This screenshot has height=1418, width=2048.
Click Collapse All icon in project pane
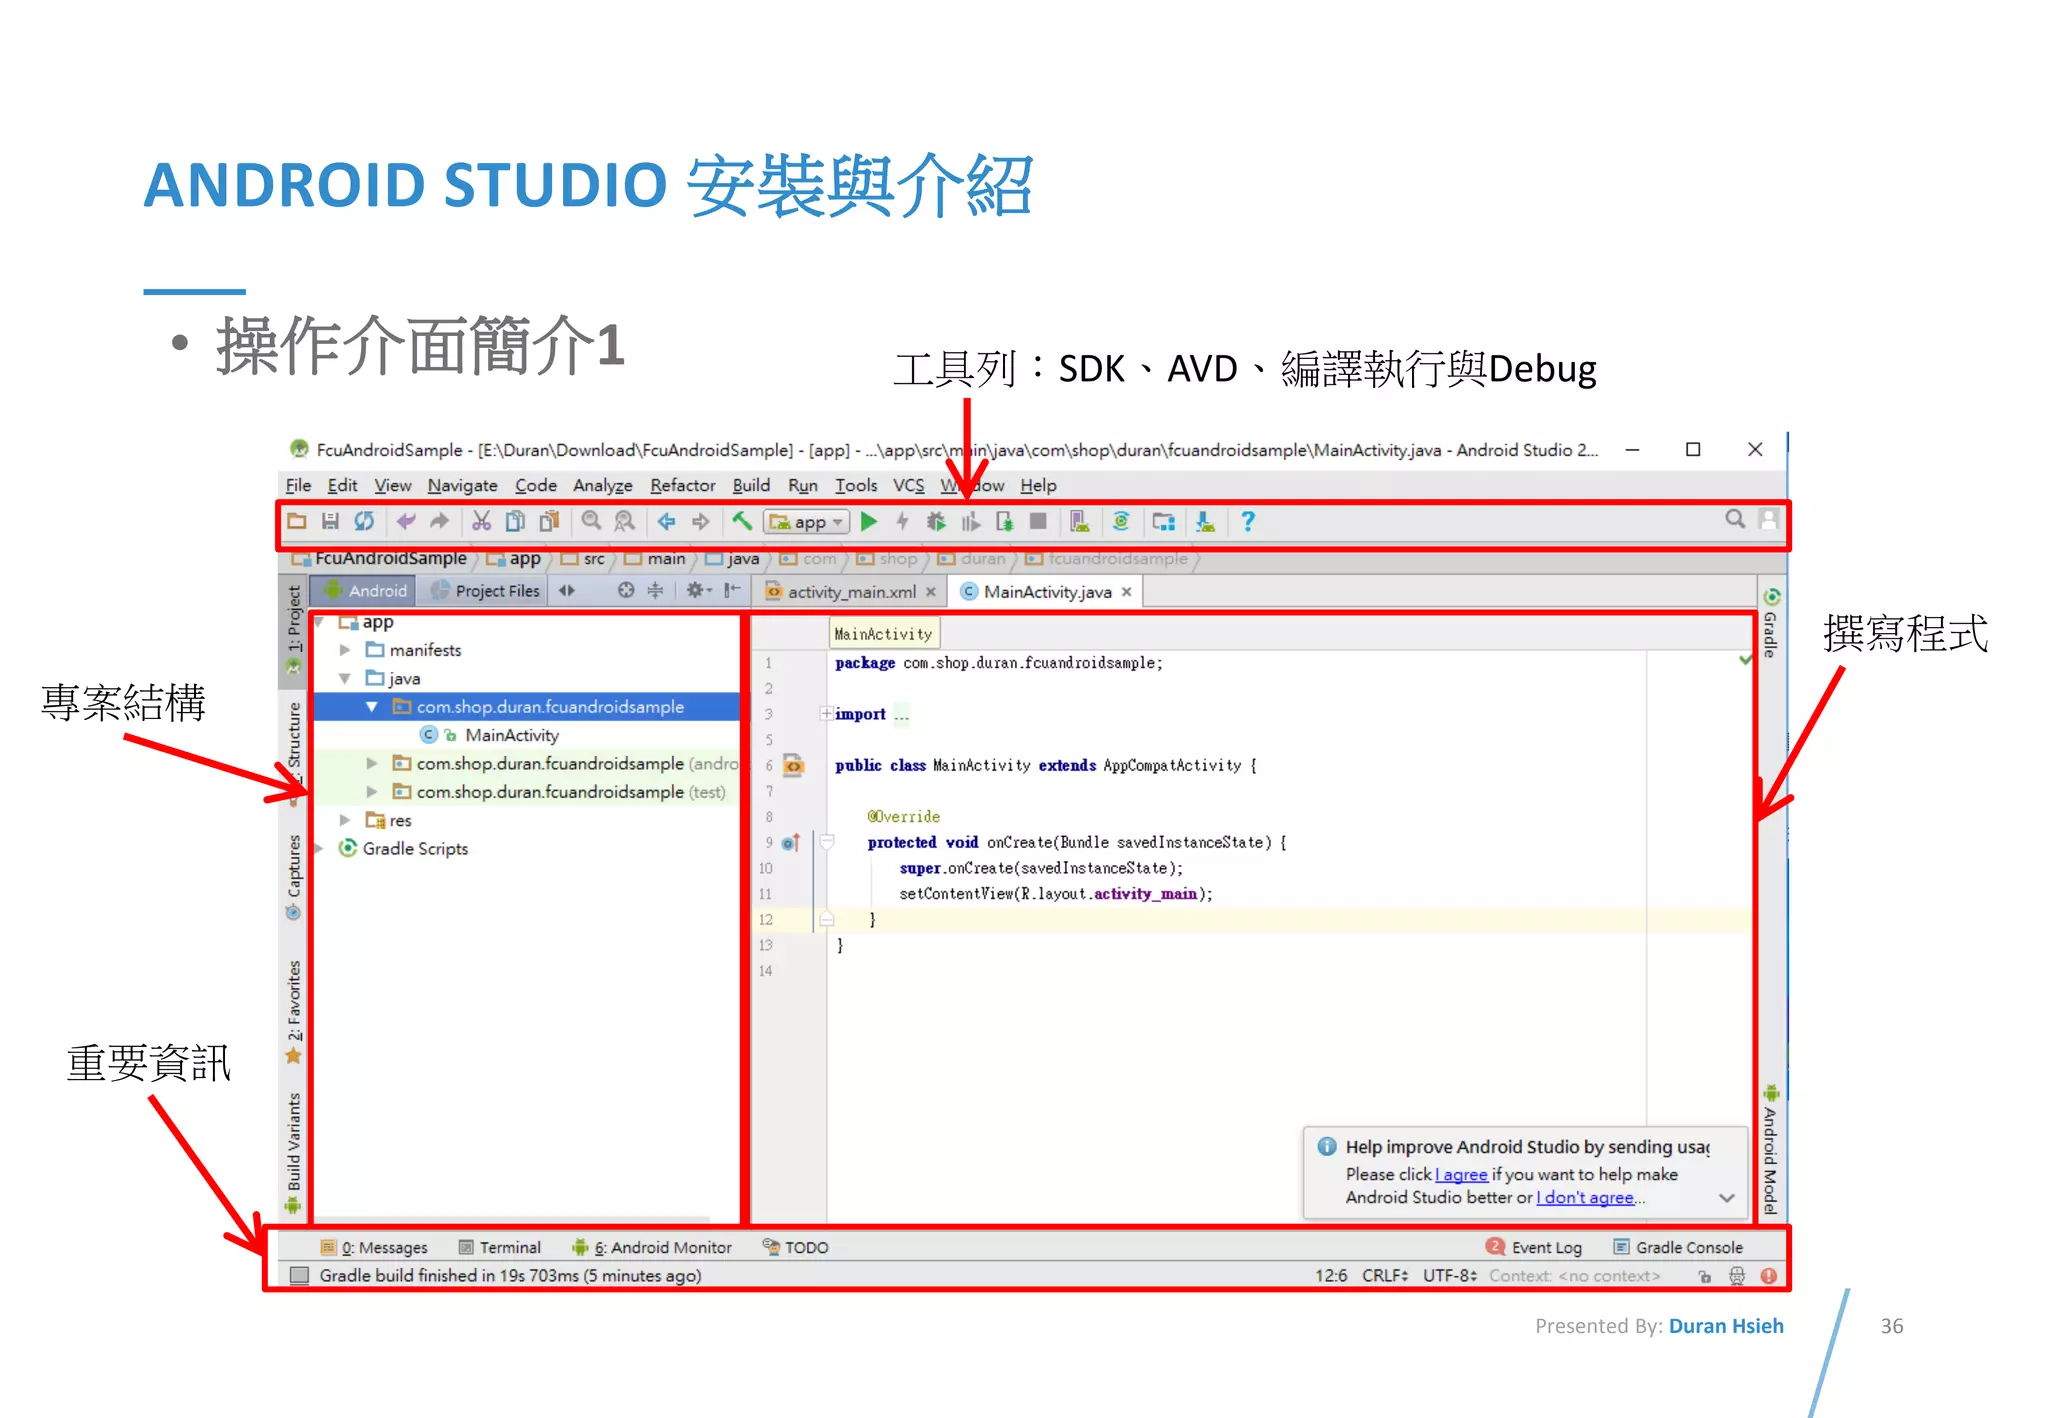point(655,590)
